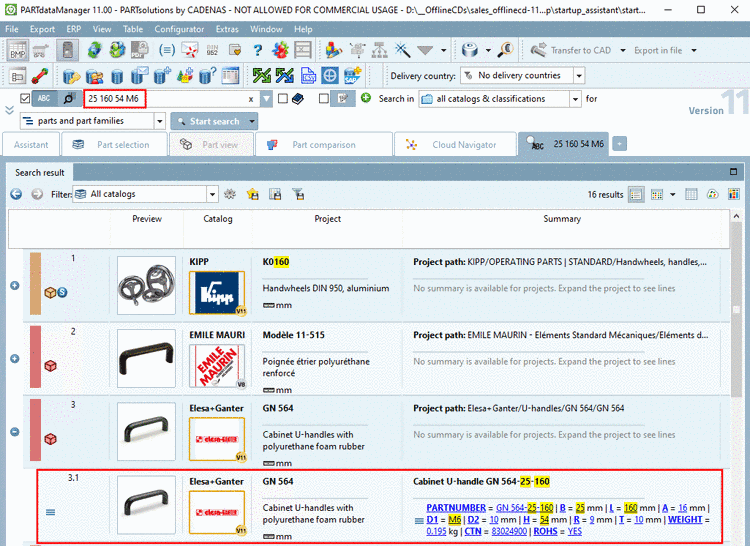Collapse the Elesa+Ganter GN 564 row
This screenshot has width=750, height=546.
coord(15,432)
